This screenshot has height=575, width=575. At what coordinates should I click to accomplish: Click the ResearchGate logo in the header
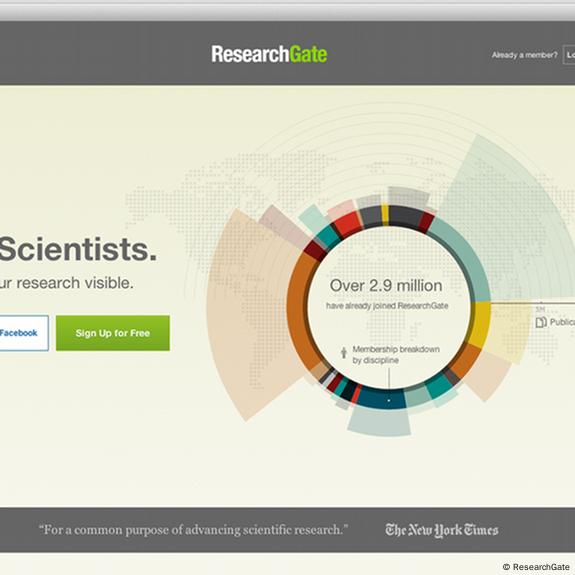(x=269, y=54)
